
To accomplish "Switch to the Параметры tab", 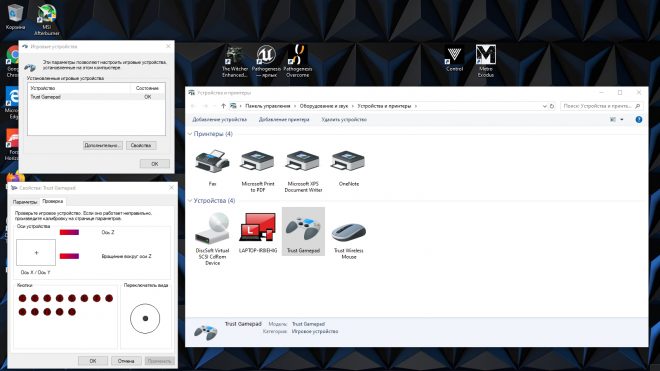I will 25,202.
